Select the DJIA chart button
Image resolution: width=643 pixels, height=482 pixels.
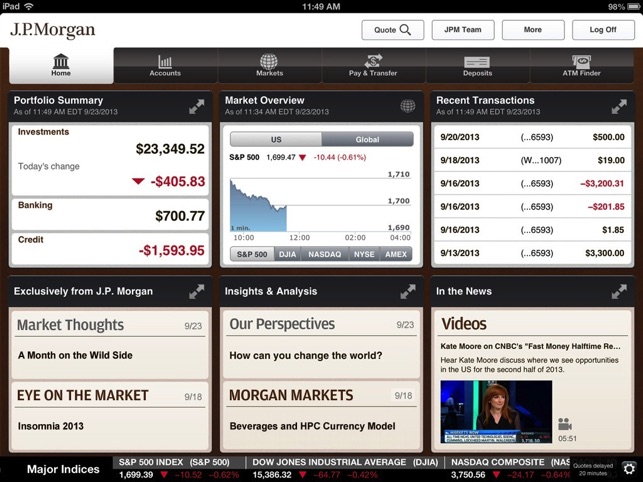point(287,254)
